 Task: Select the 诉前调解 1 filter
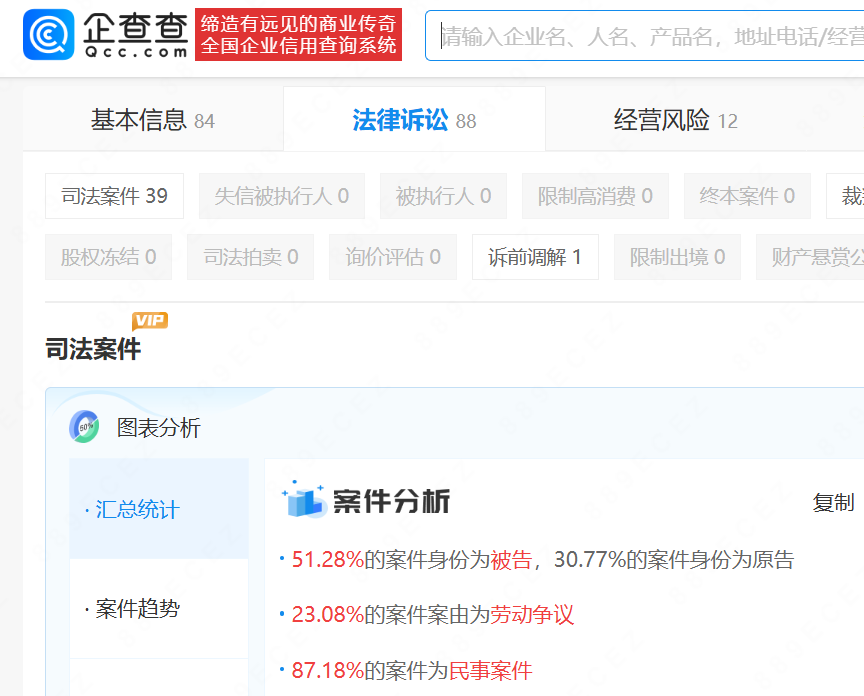click(x=535, y=257)
